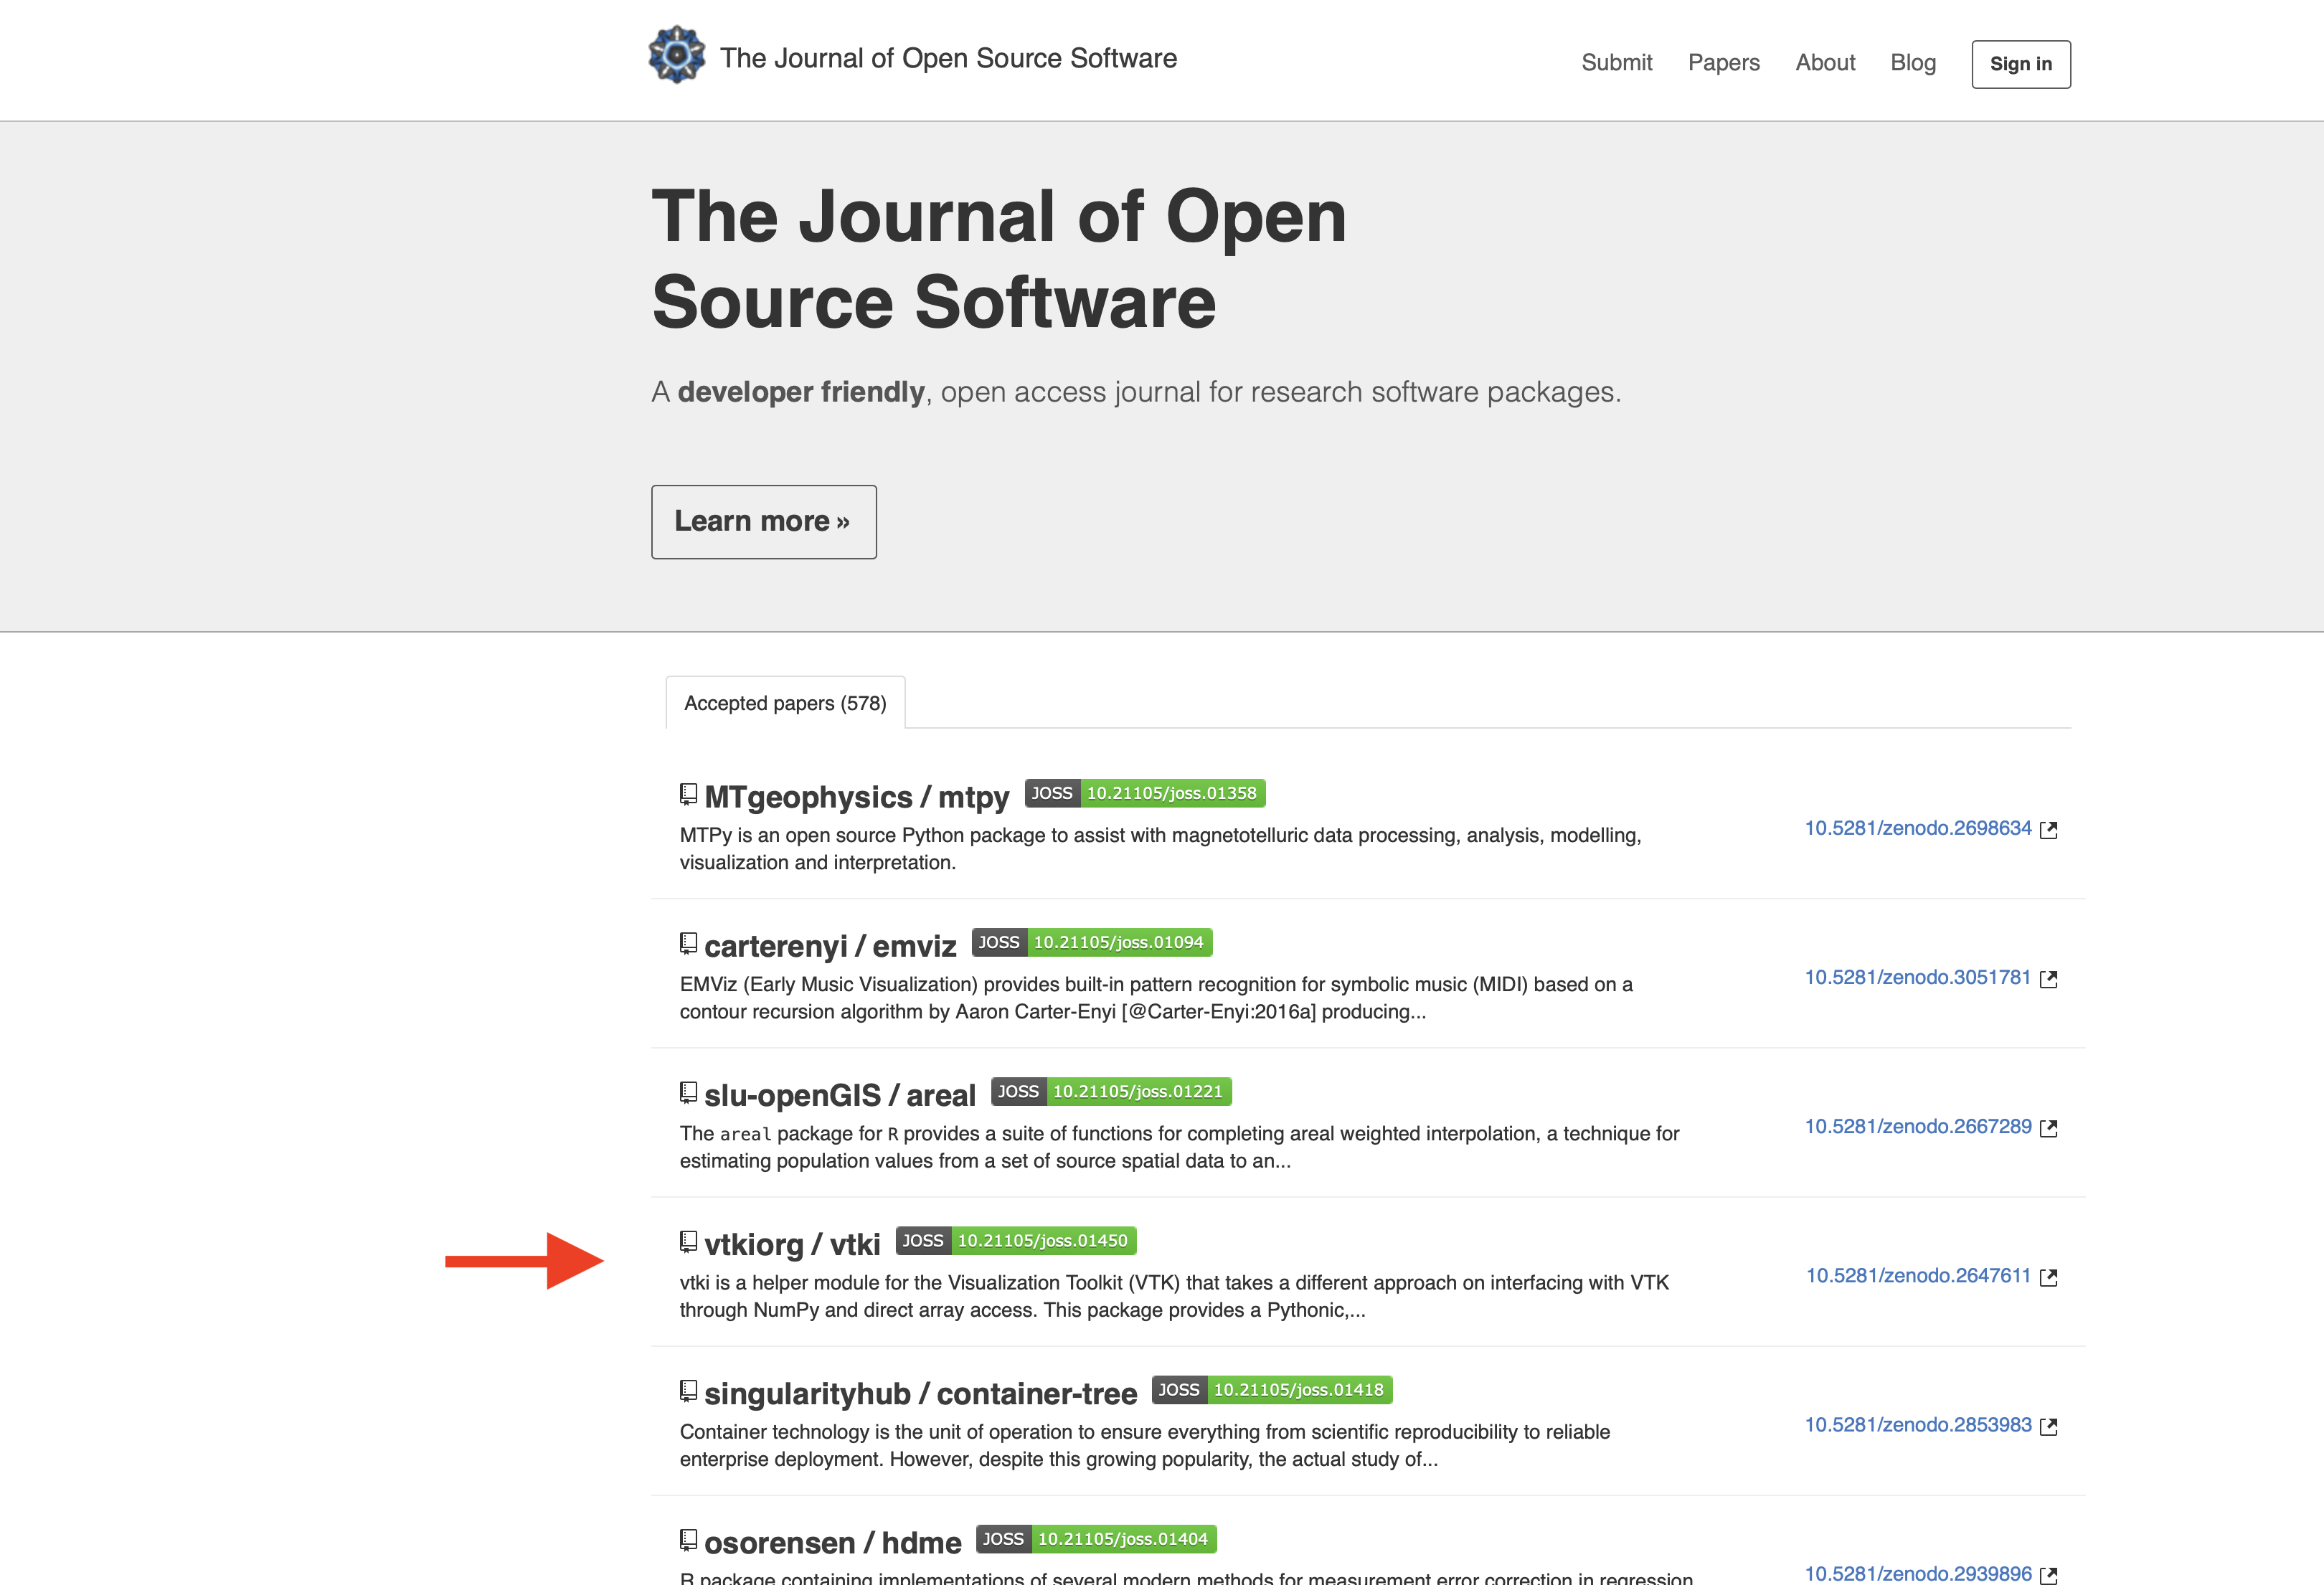Open the MTgeophysics / mtpy paper
2324x1585 pixels.
point(856,797)
